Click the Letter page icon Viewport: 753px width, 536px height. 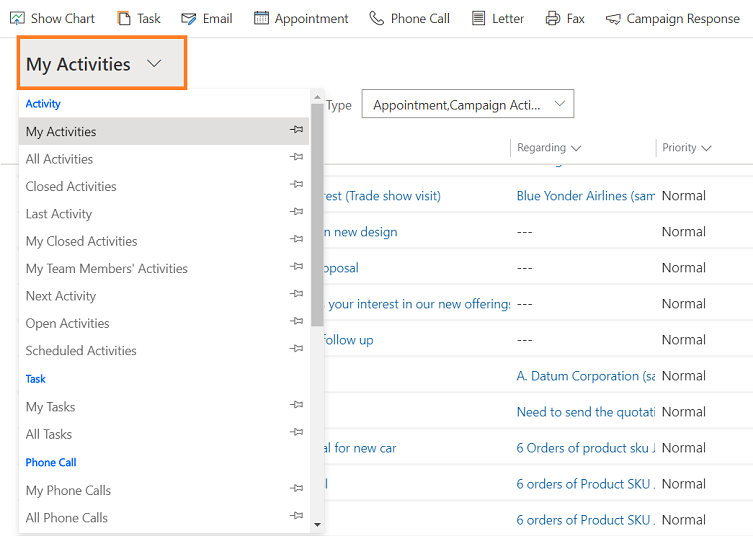pyautogui.click(x=478, y=18)
